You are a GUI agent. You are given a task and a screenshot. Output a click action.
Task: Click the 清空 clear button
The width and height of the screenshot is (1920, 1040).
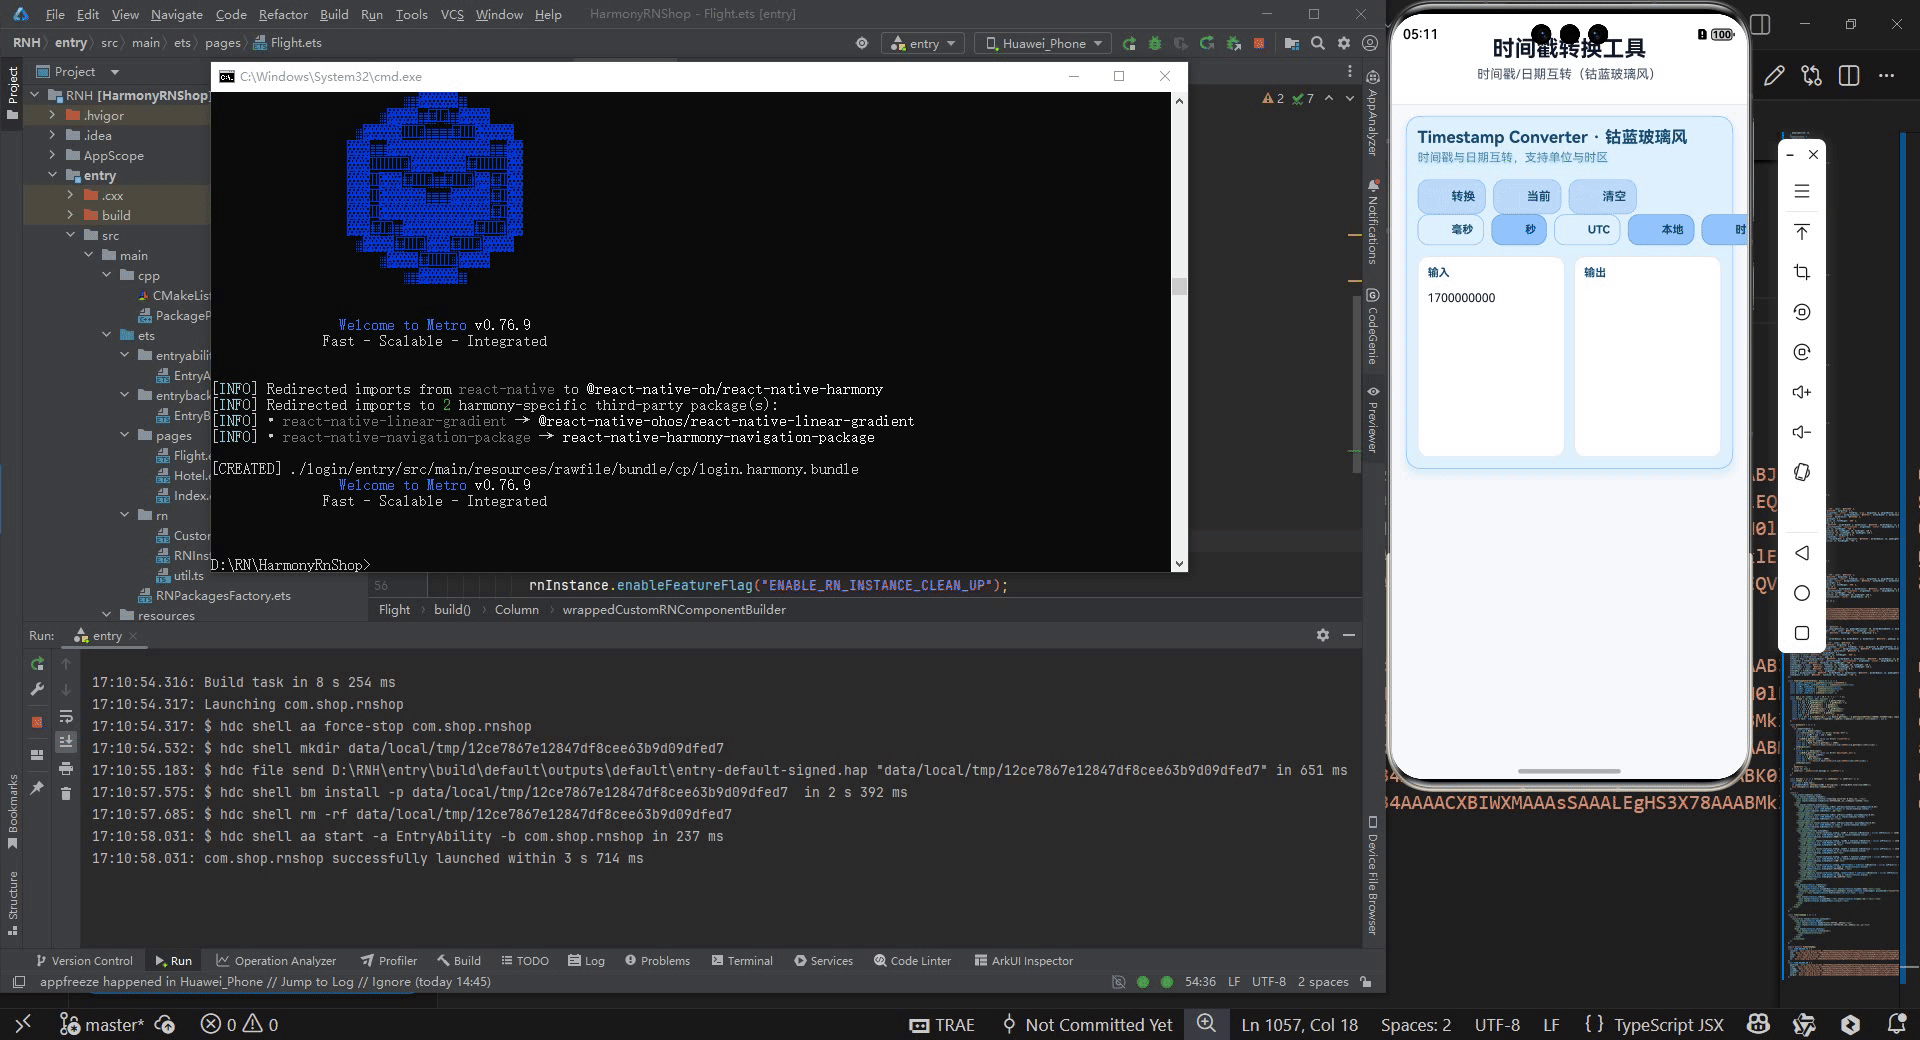point(1603,196)
